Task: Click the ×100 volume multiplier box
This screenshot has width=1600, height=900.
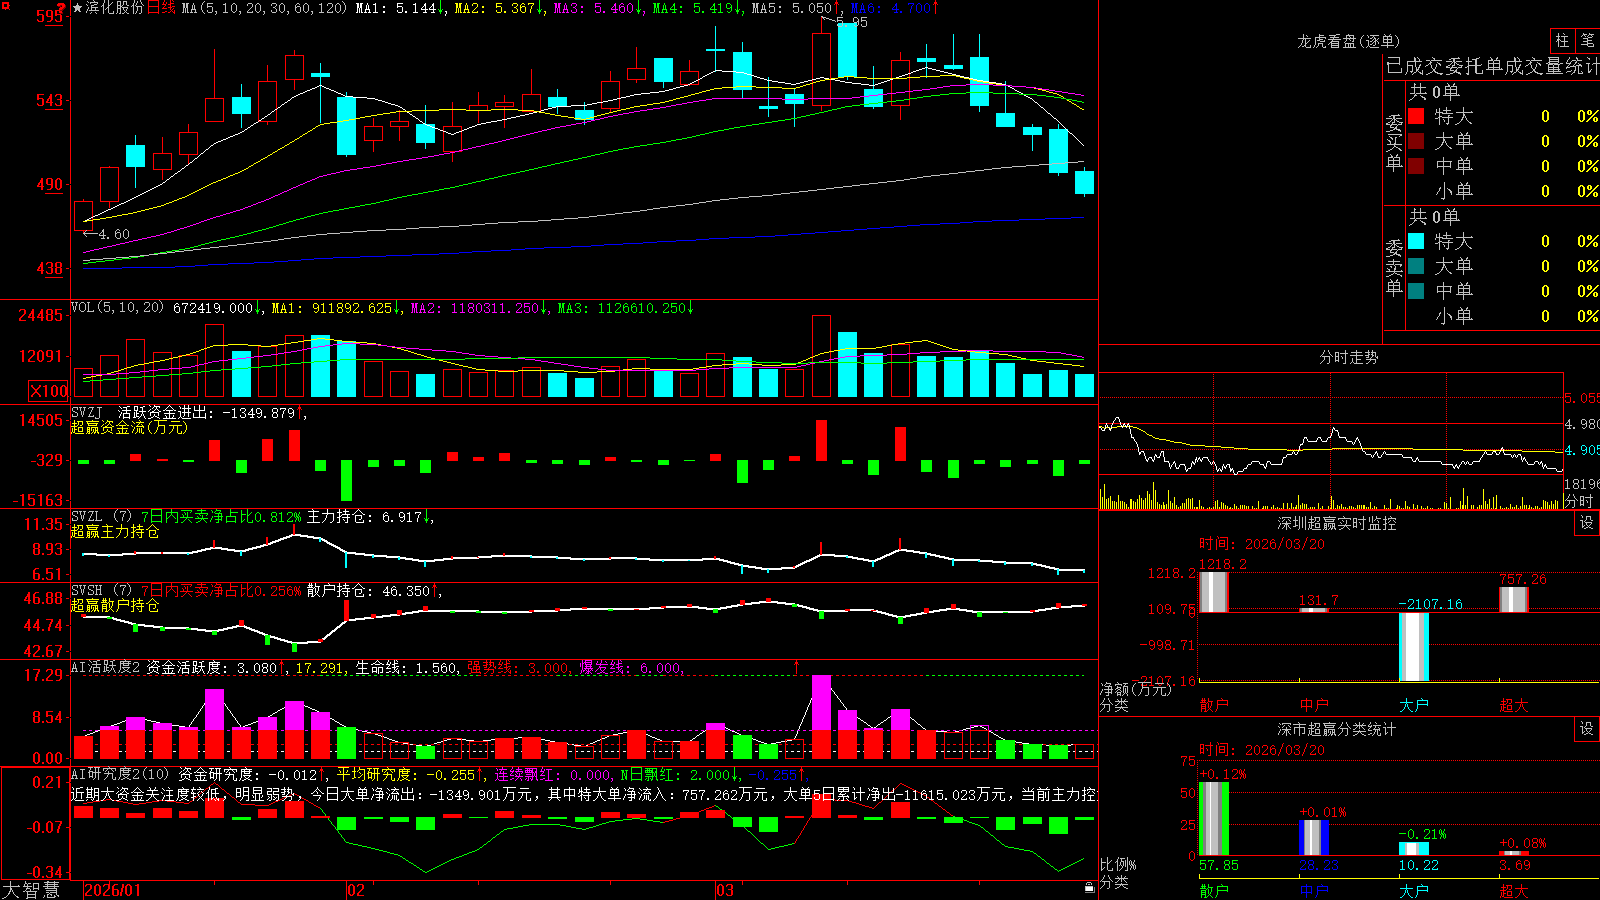Action: click(49, 391)
